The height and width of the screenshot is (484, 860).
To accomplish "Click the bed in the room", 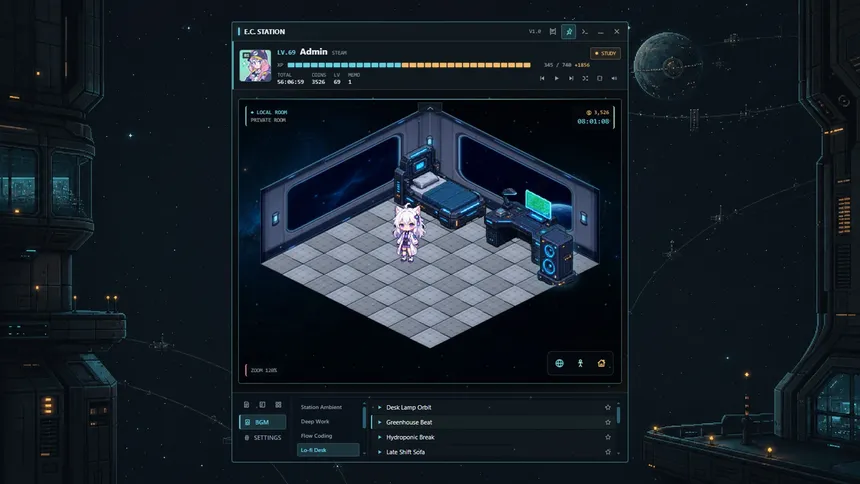I will 439,189.
